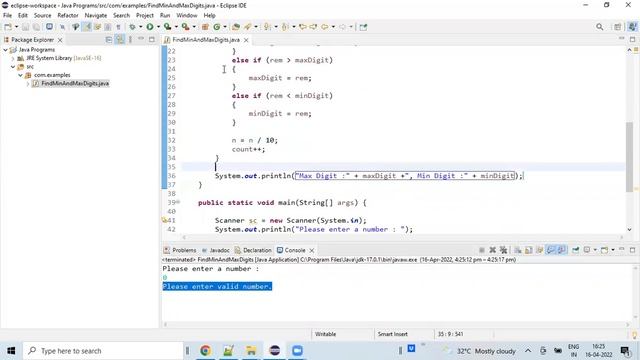Click the New file toolbar icon
Viewport: 640px width, 360px height.
[x=8, y=27]
